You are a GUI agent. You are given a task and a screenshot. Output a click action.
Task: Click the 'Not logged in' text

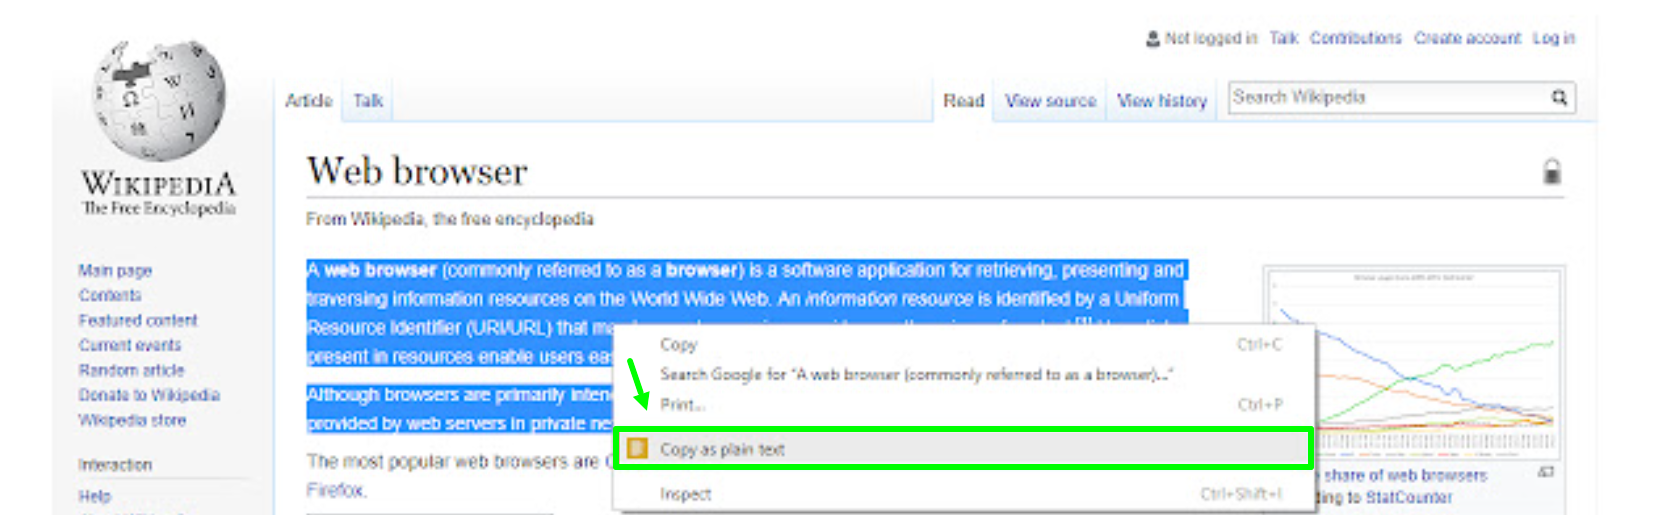coord(1211,38)
